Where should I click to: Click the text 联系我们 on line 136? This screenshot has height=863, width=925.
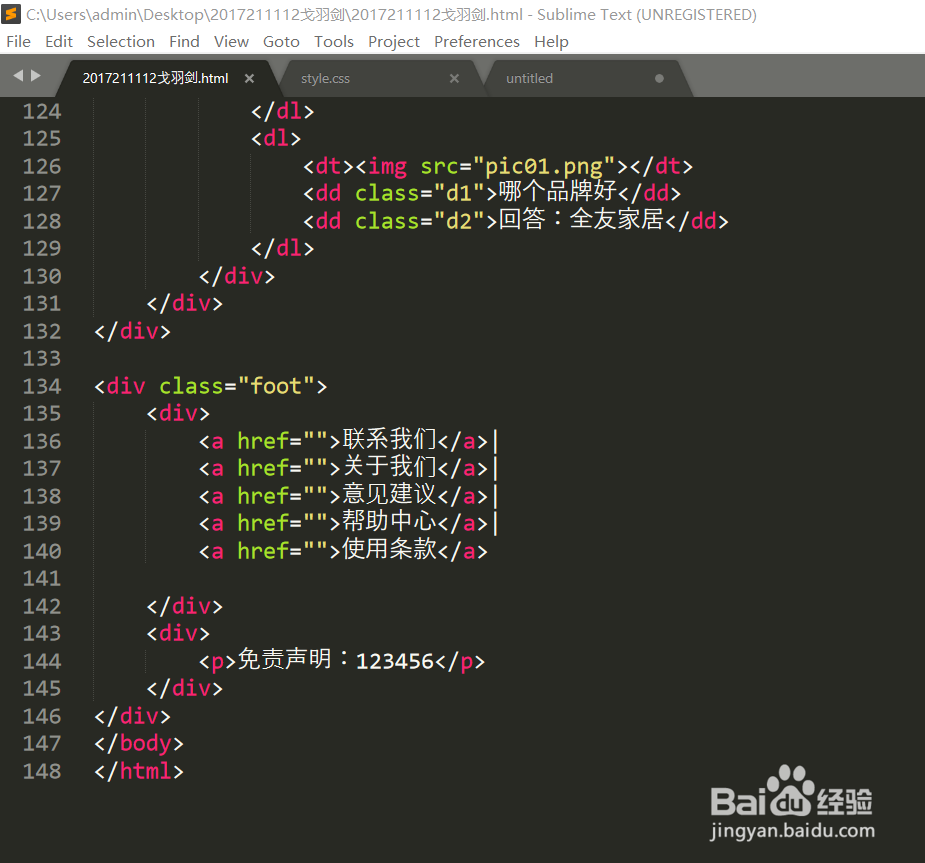[389, 439]
